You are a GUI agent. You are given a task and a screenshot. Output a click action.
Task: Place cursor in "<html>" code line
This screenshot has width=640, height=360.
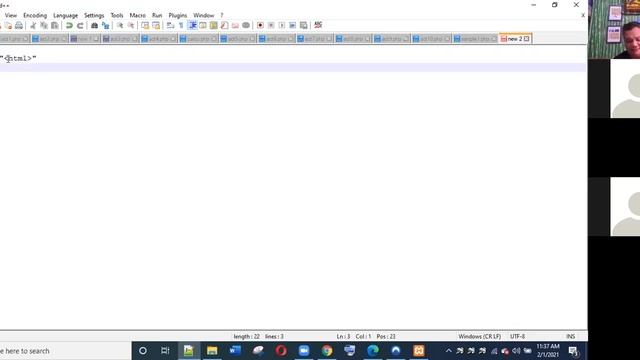18,58
